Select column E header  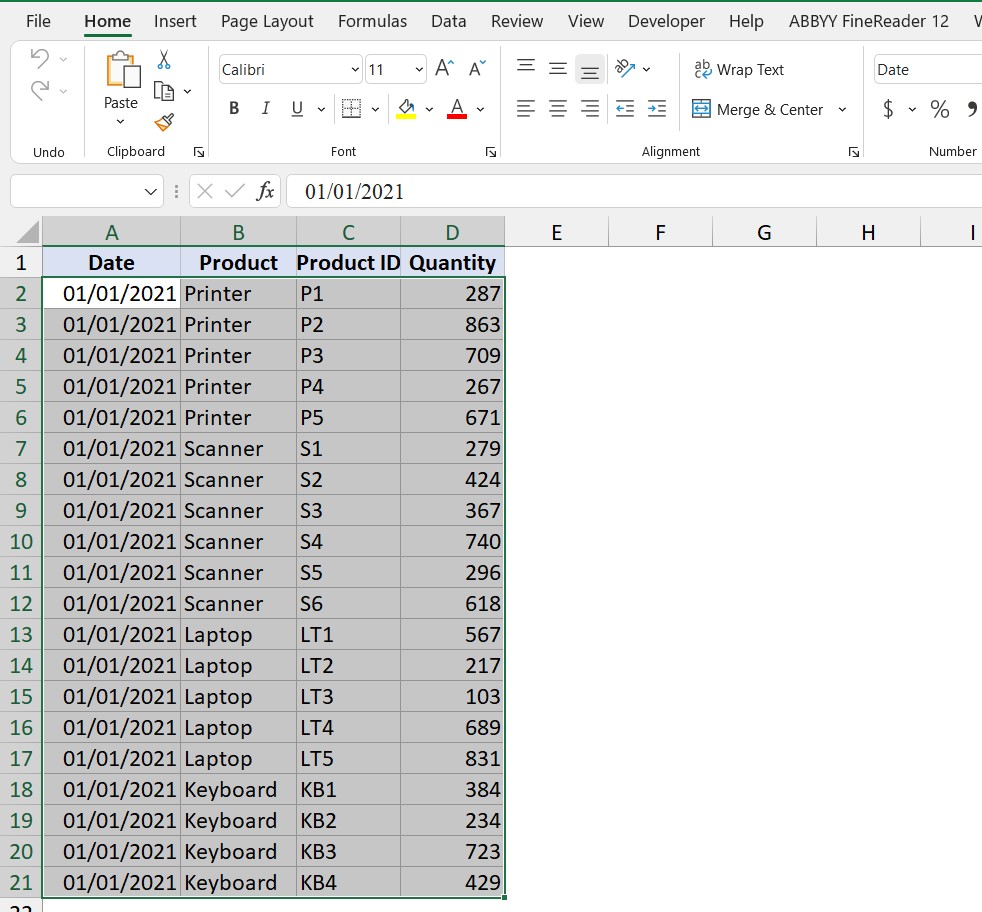556,233
